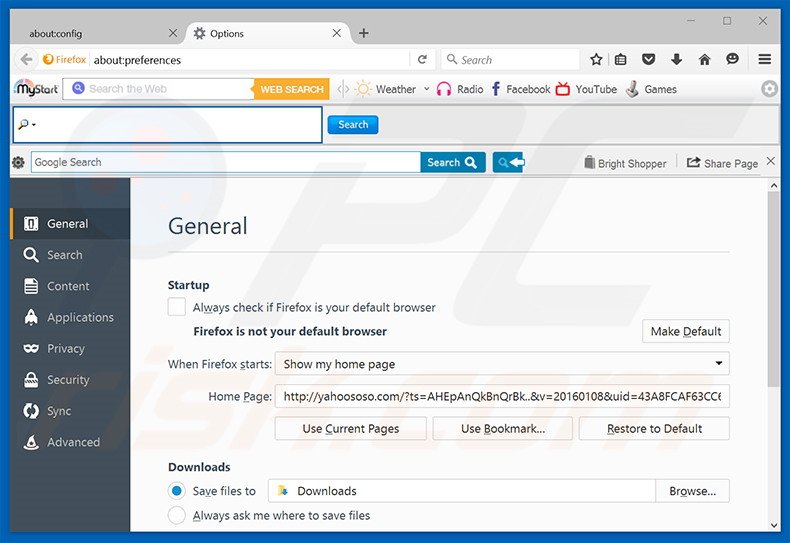The height and width of the screenshot is (543, 790).
Task: Open Bright Shopper
Action: (625, 163)
